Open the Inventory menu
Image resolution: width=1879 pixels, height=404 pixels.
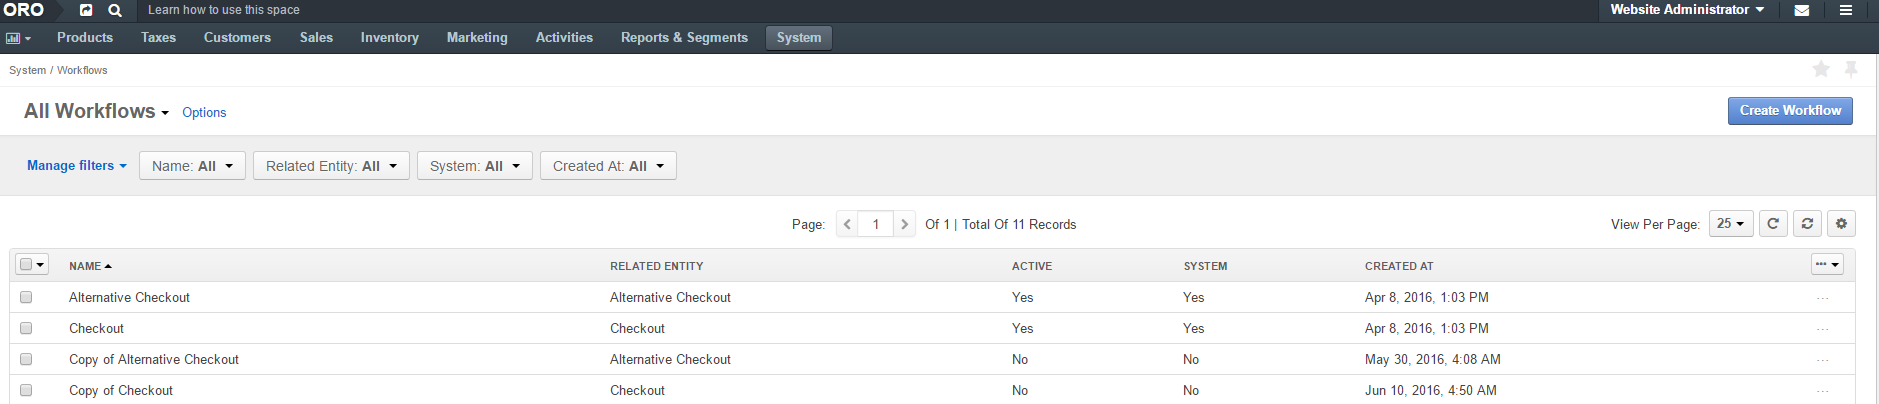tap(389, 38)
